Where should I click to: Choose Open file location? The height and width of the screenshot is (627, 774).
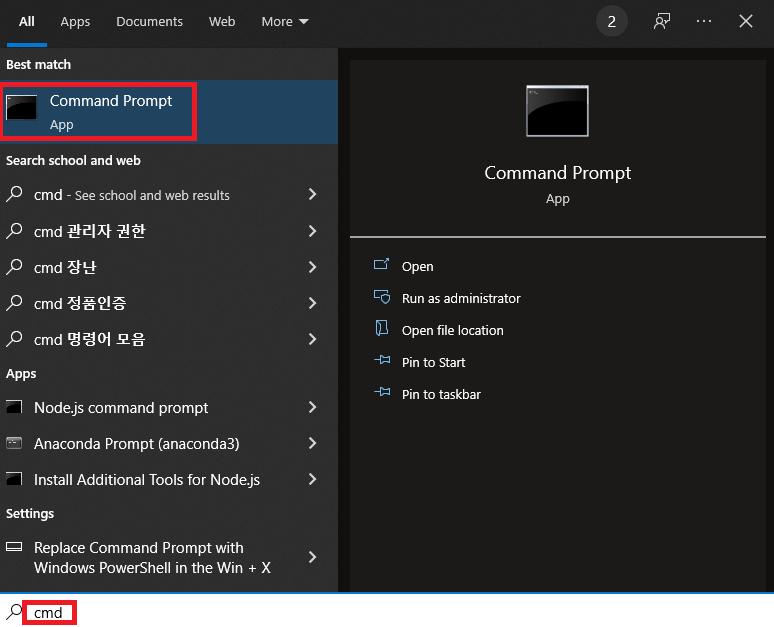(453, 330)
